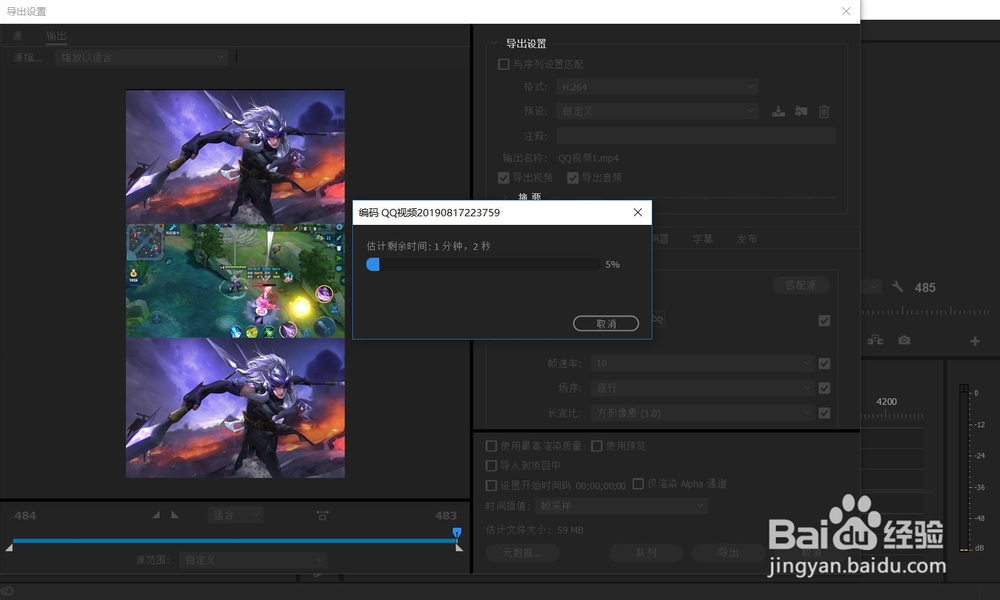Viewport: 1000px width, 600px height.
Task: Click the 483 out-point timecode
Action: tap(446, 515)
